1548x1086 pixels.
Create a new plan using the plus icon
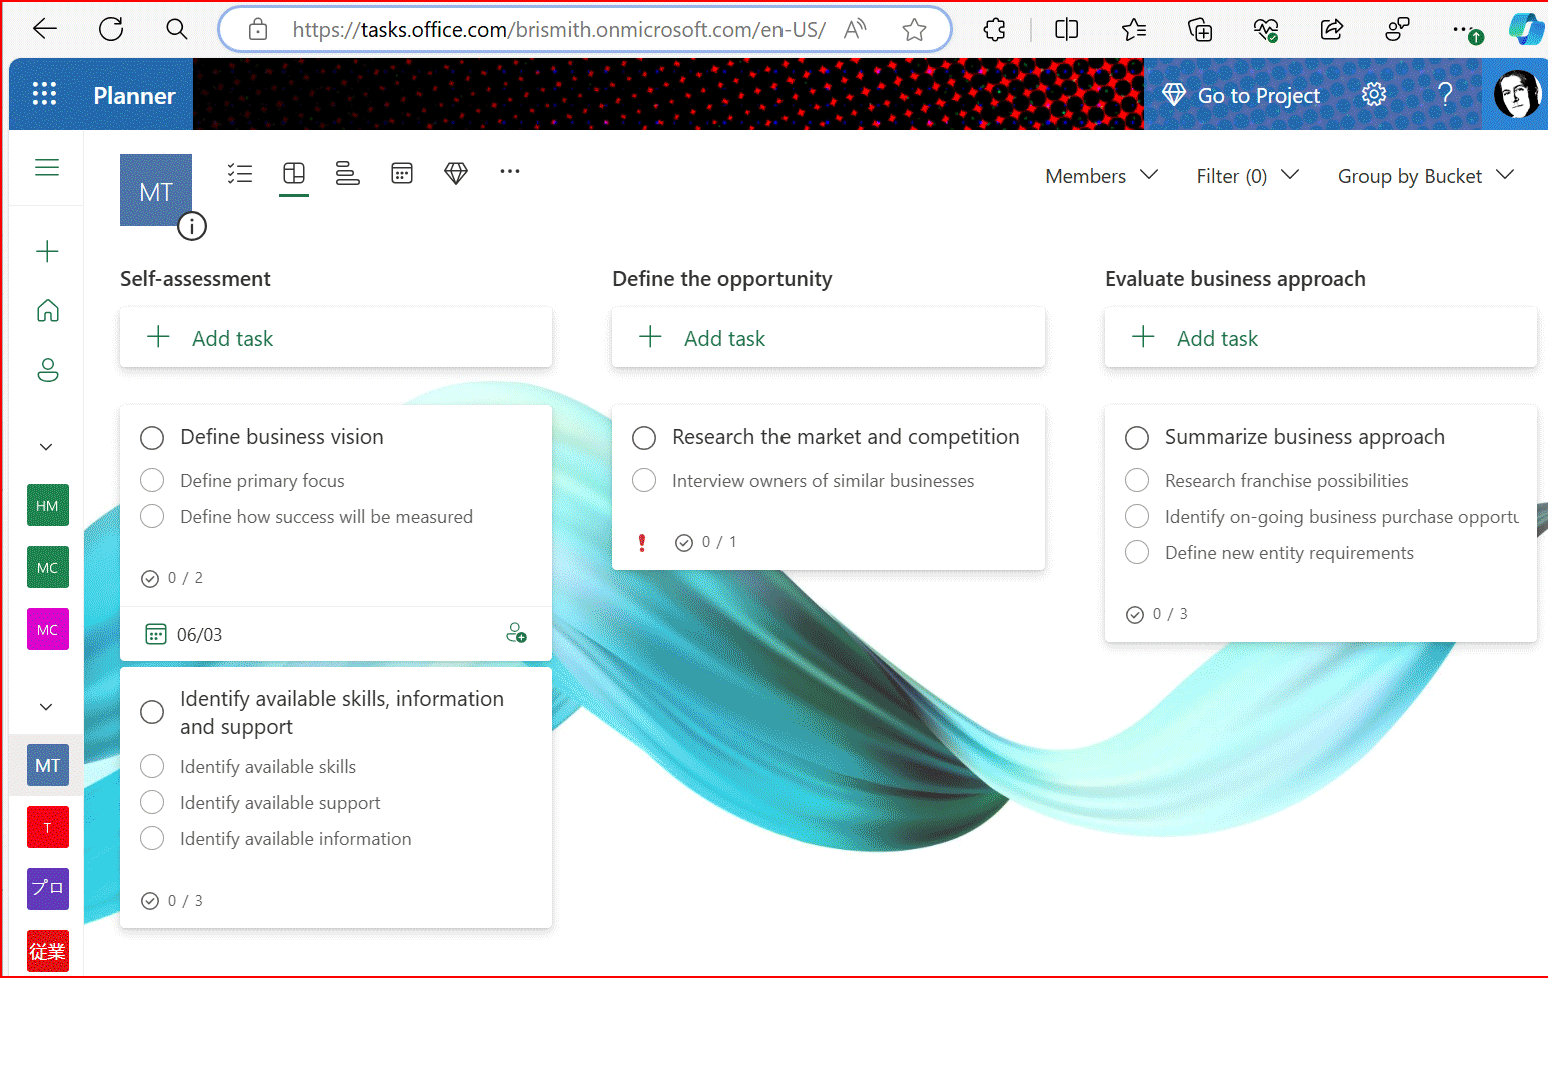tap(47, 251)
